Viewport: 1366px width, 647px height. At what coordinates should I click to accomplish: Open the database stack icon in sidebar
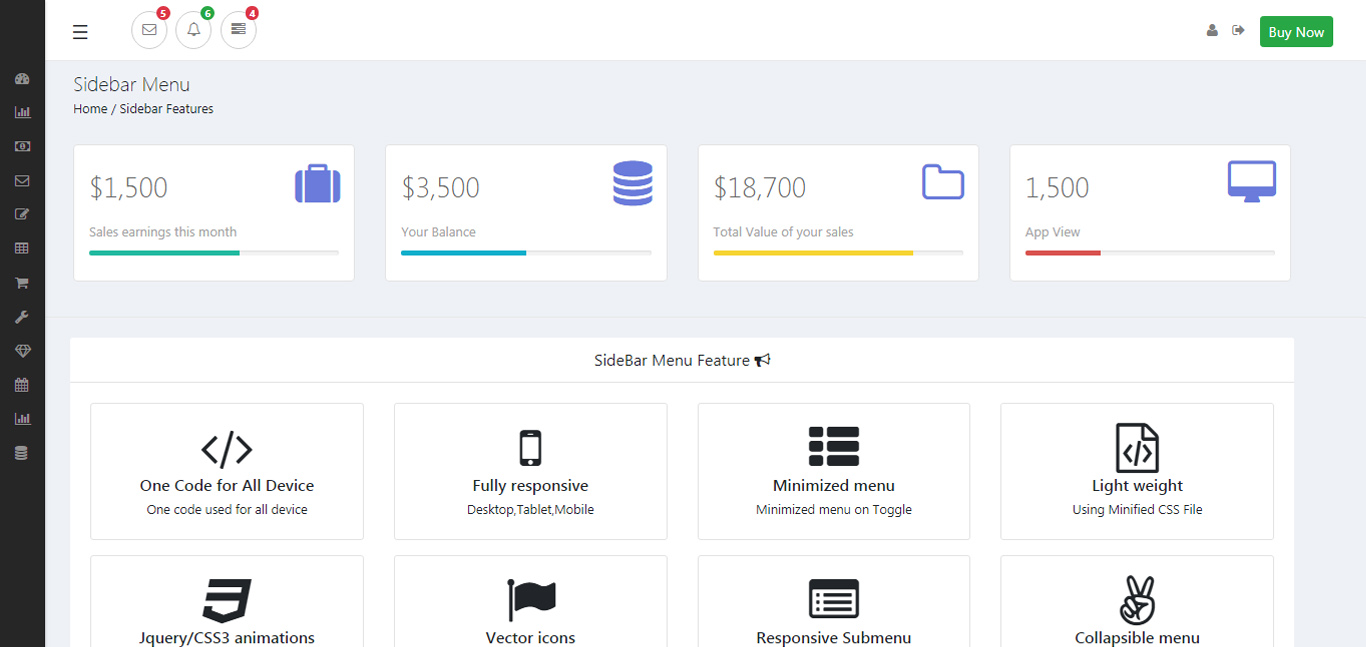coord(22,453)
